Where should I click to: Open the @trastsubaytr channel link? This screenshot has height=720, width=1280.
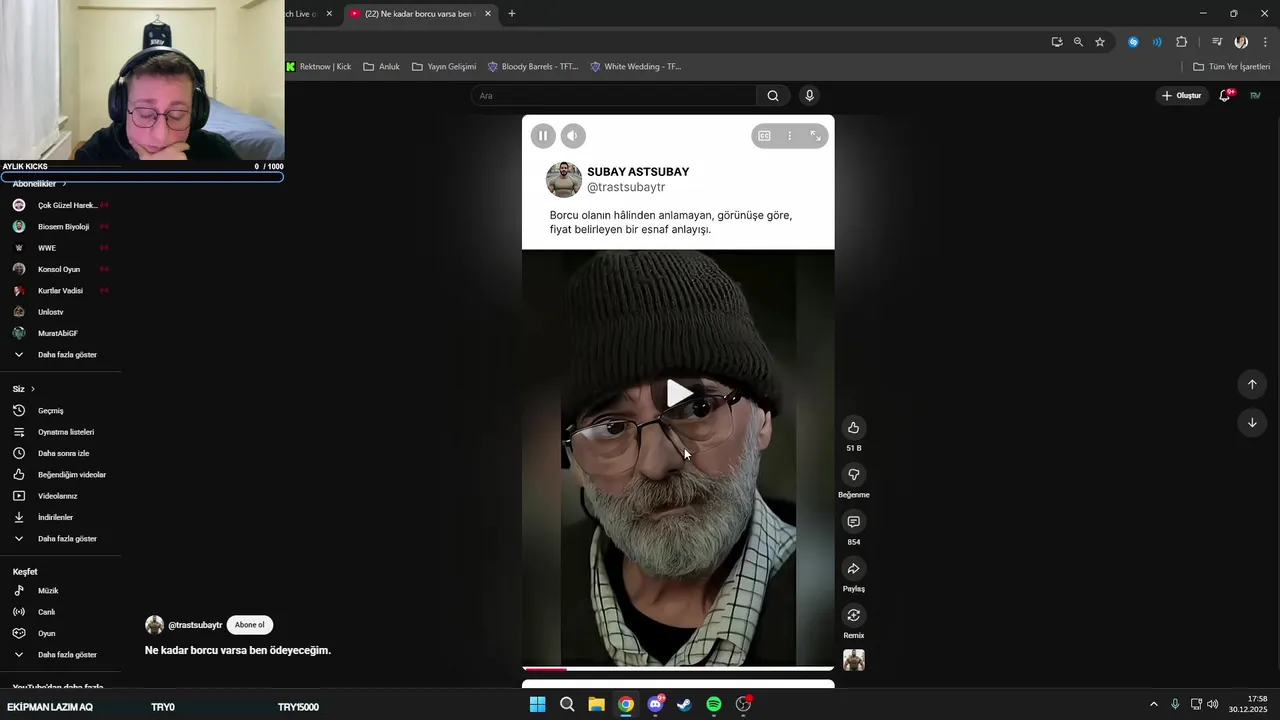pos(195,625)
